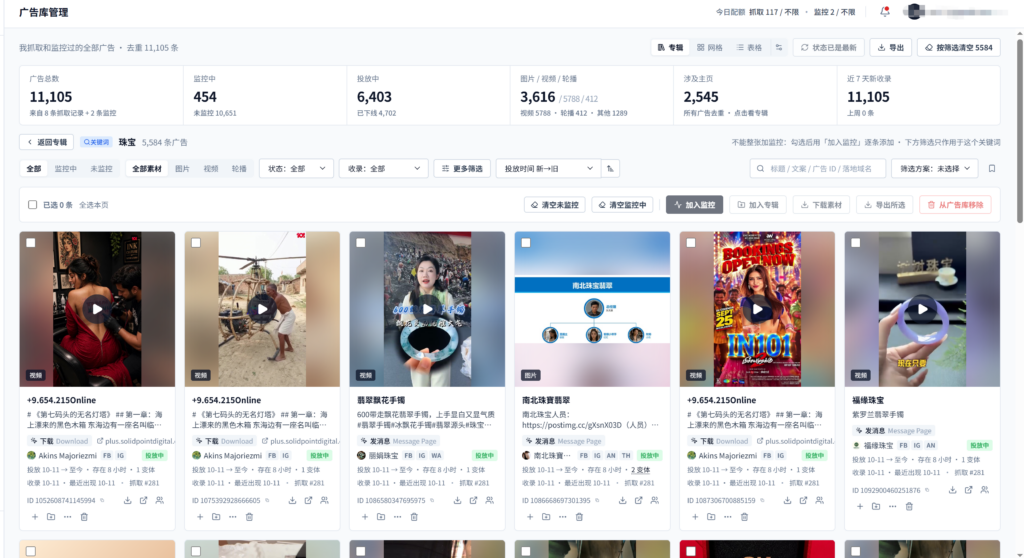Select the 监控中 filter tab
The image size is (1024, 558).
pos(65,169)
